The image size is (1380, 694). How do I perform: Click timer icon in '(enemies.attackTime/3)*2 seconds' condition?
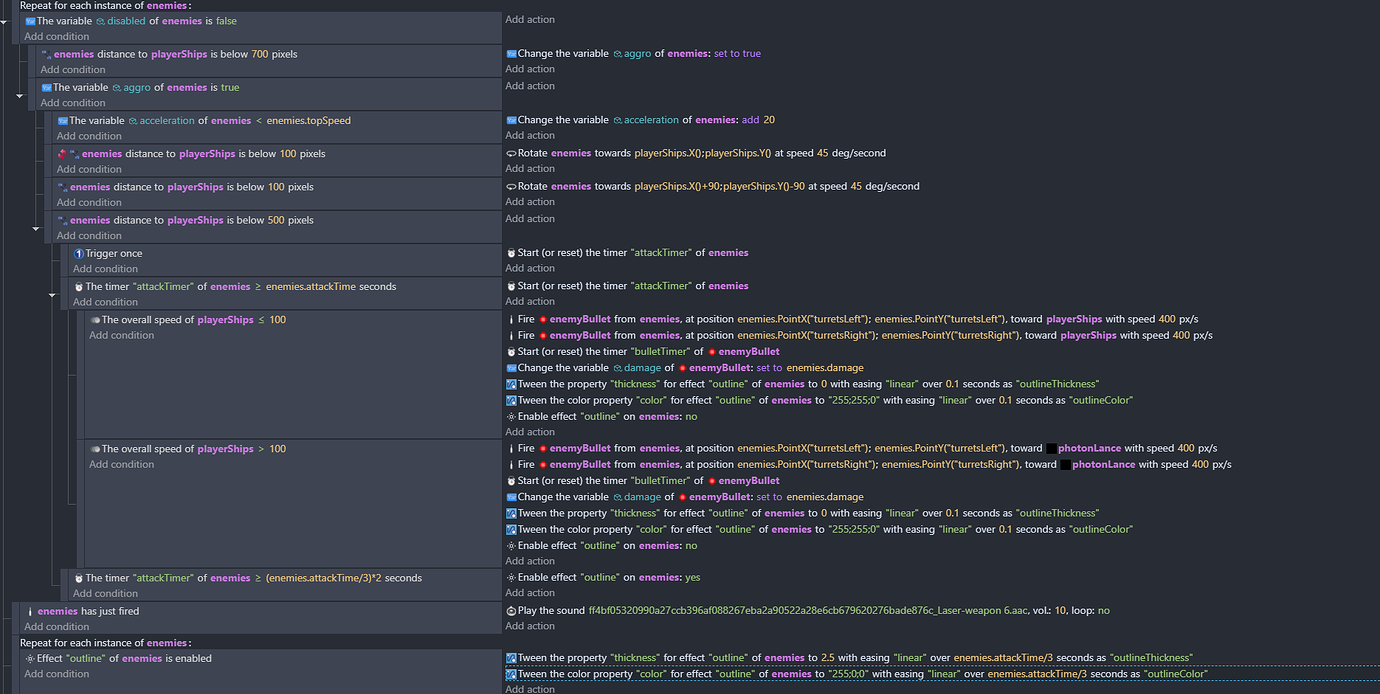78,578
